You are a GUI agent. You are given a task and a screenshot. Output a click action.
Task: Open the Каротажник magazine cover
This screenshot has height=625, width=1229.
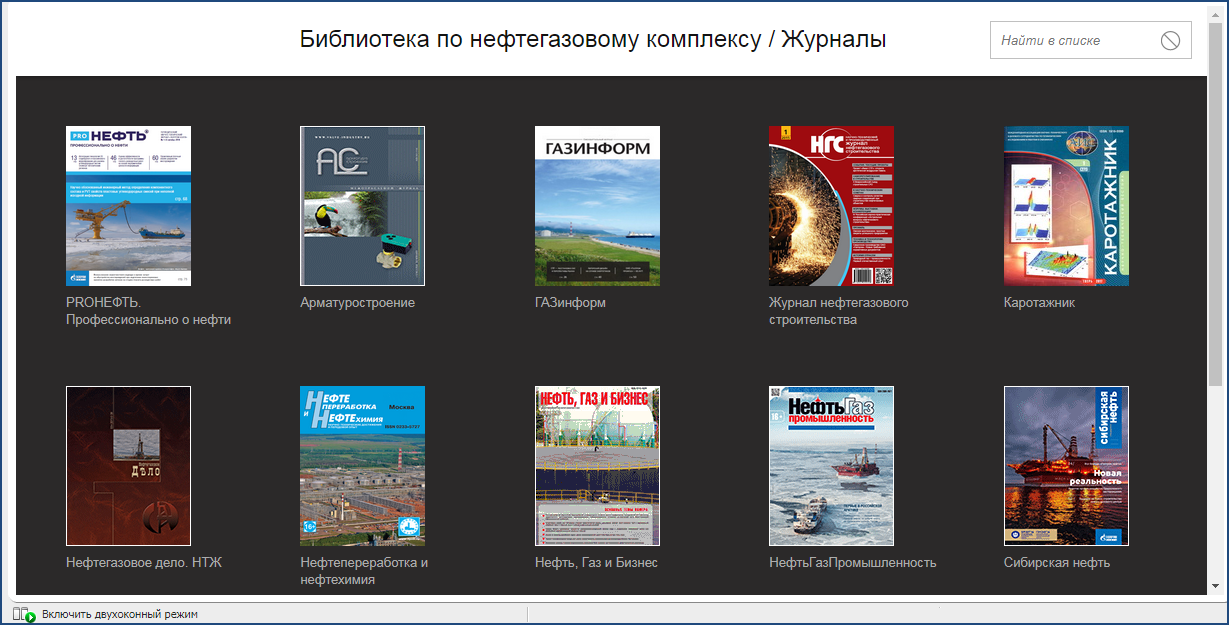(1066, 206)
